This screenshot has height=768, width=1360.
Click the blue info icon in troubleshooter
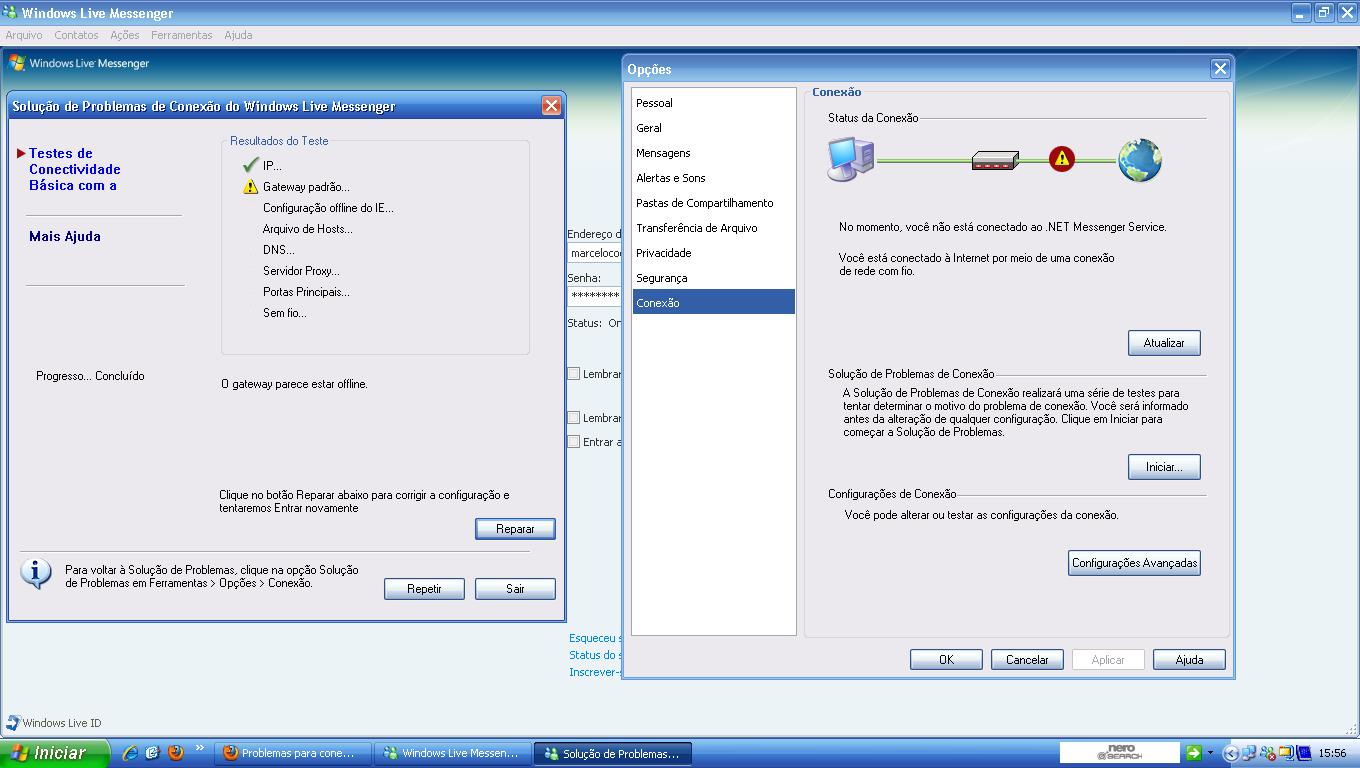click(36, 573)
